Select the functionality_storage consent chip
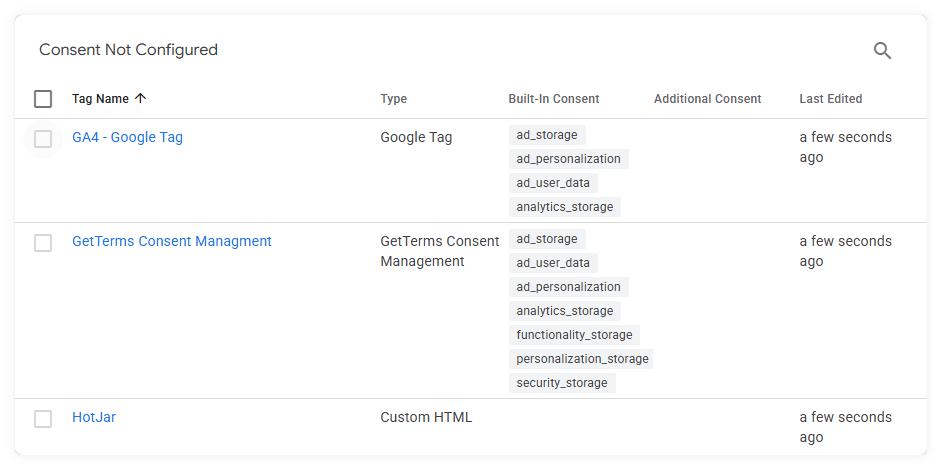 (x=574, y=335)
